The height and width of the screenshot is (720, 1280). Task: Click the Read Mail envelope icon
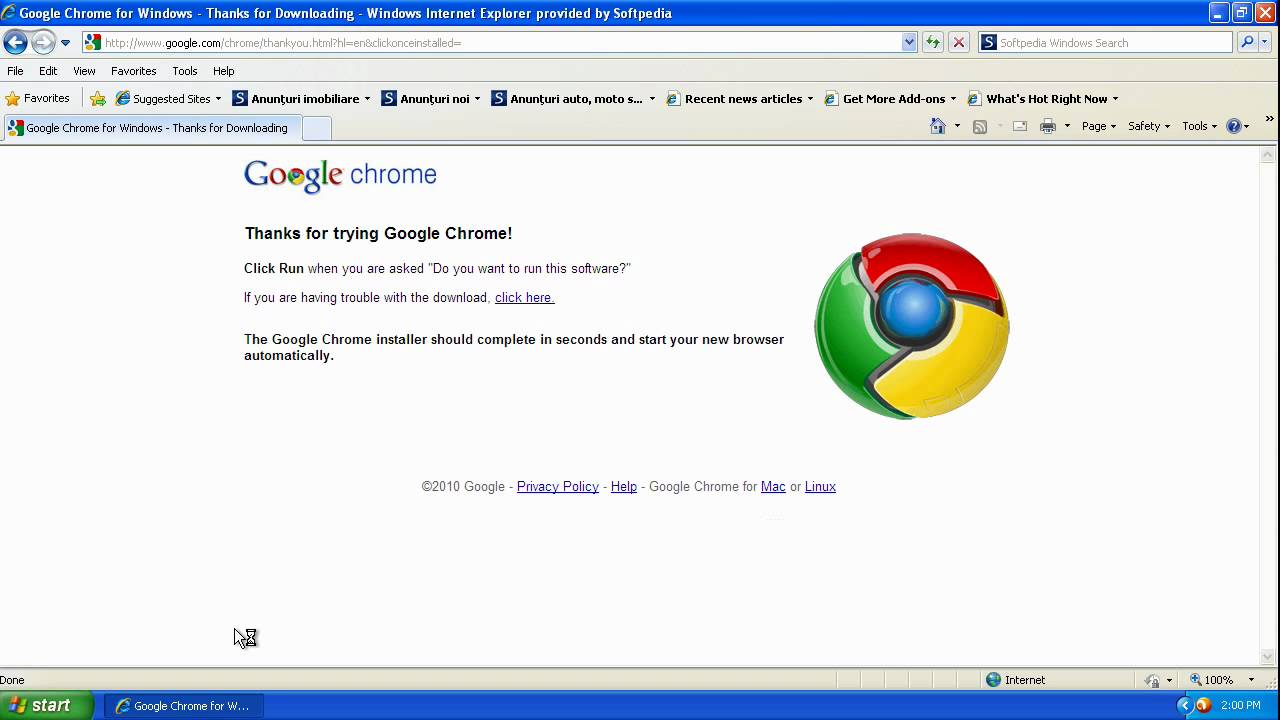coord(1020,126)
